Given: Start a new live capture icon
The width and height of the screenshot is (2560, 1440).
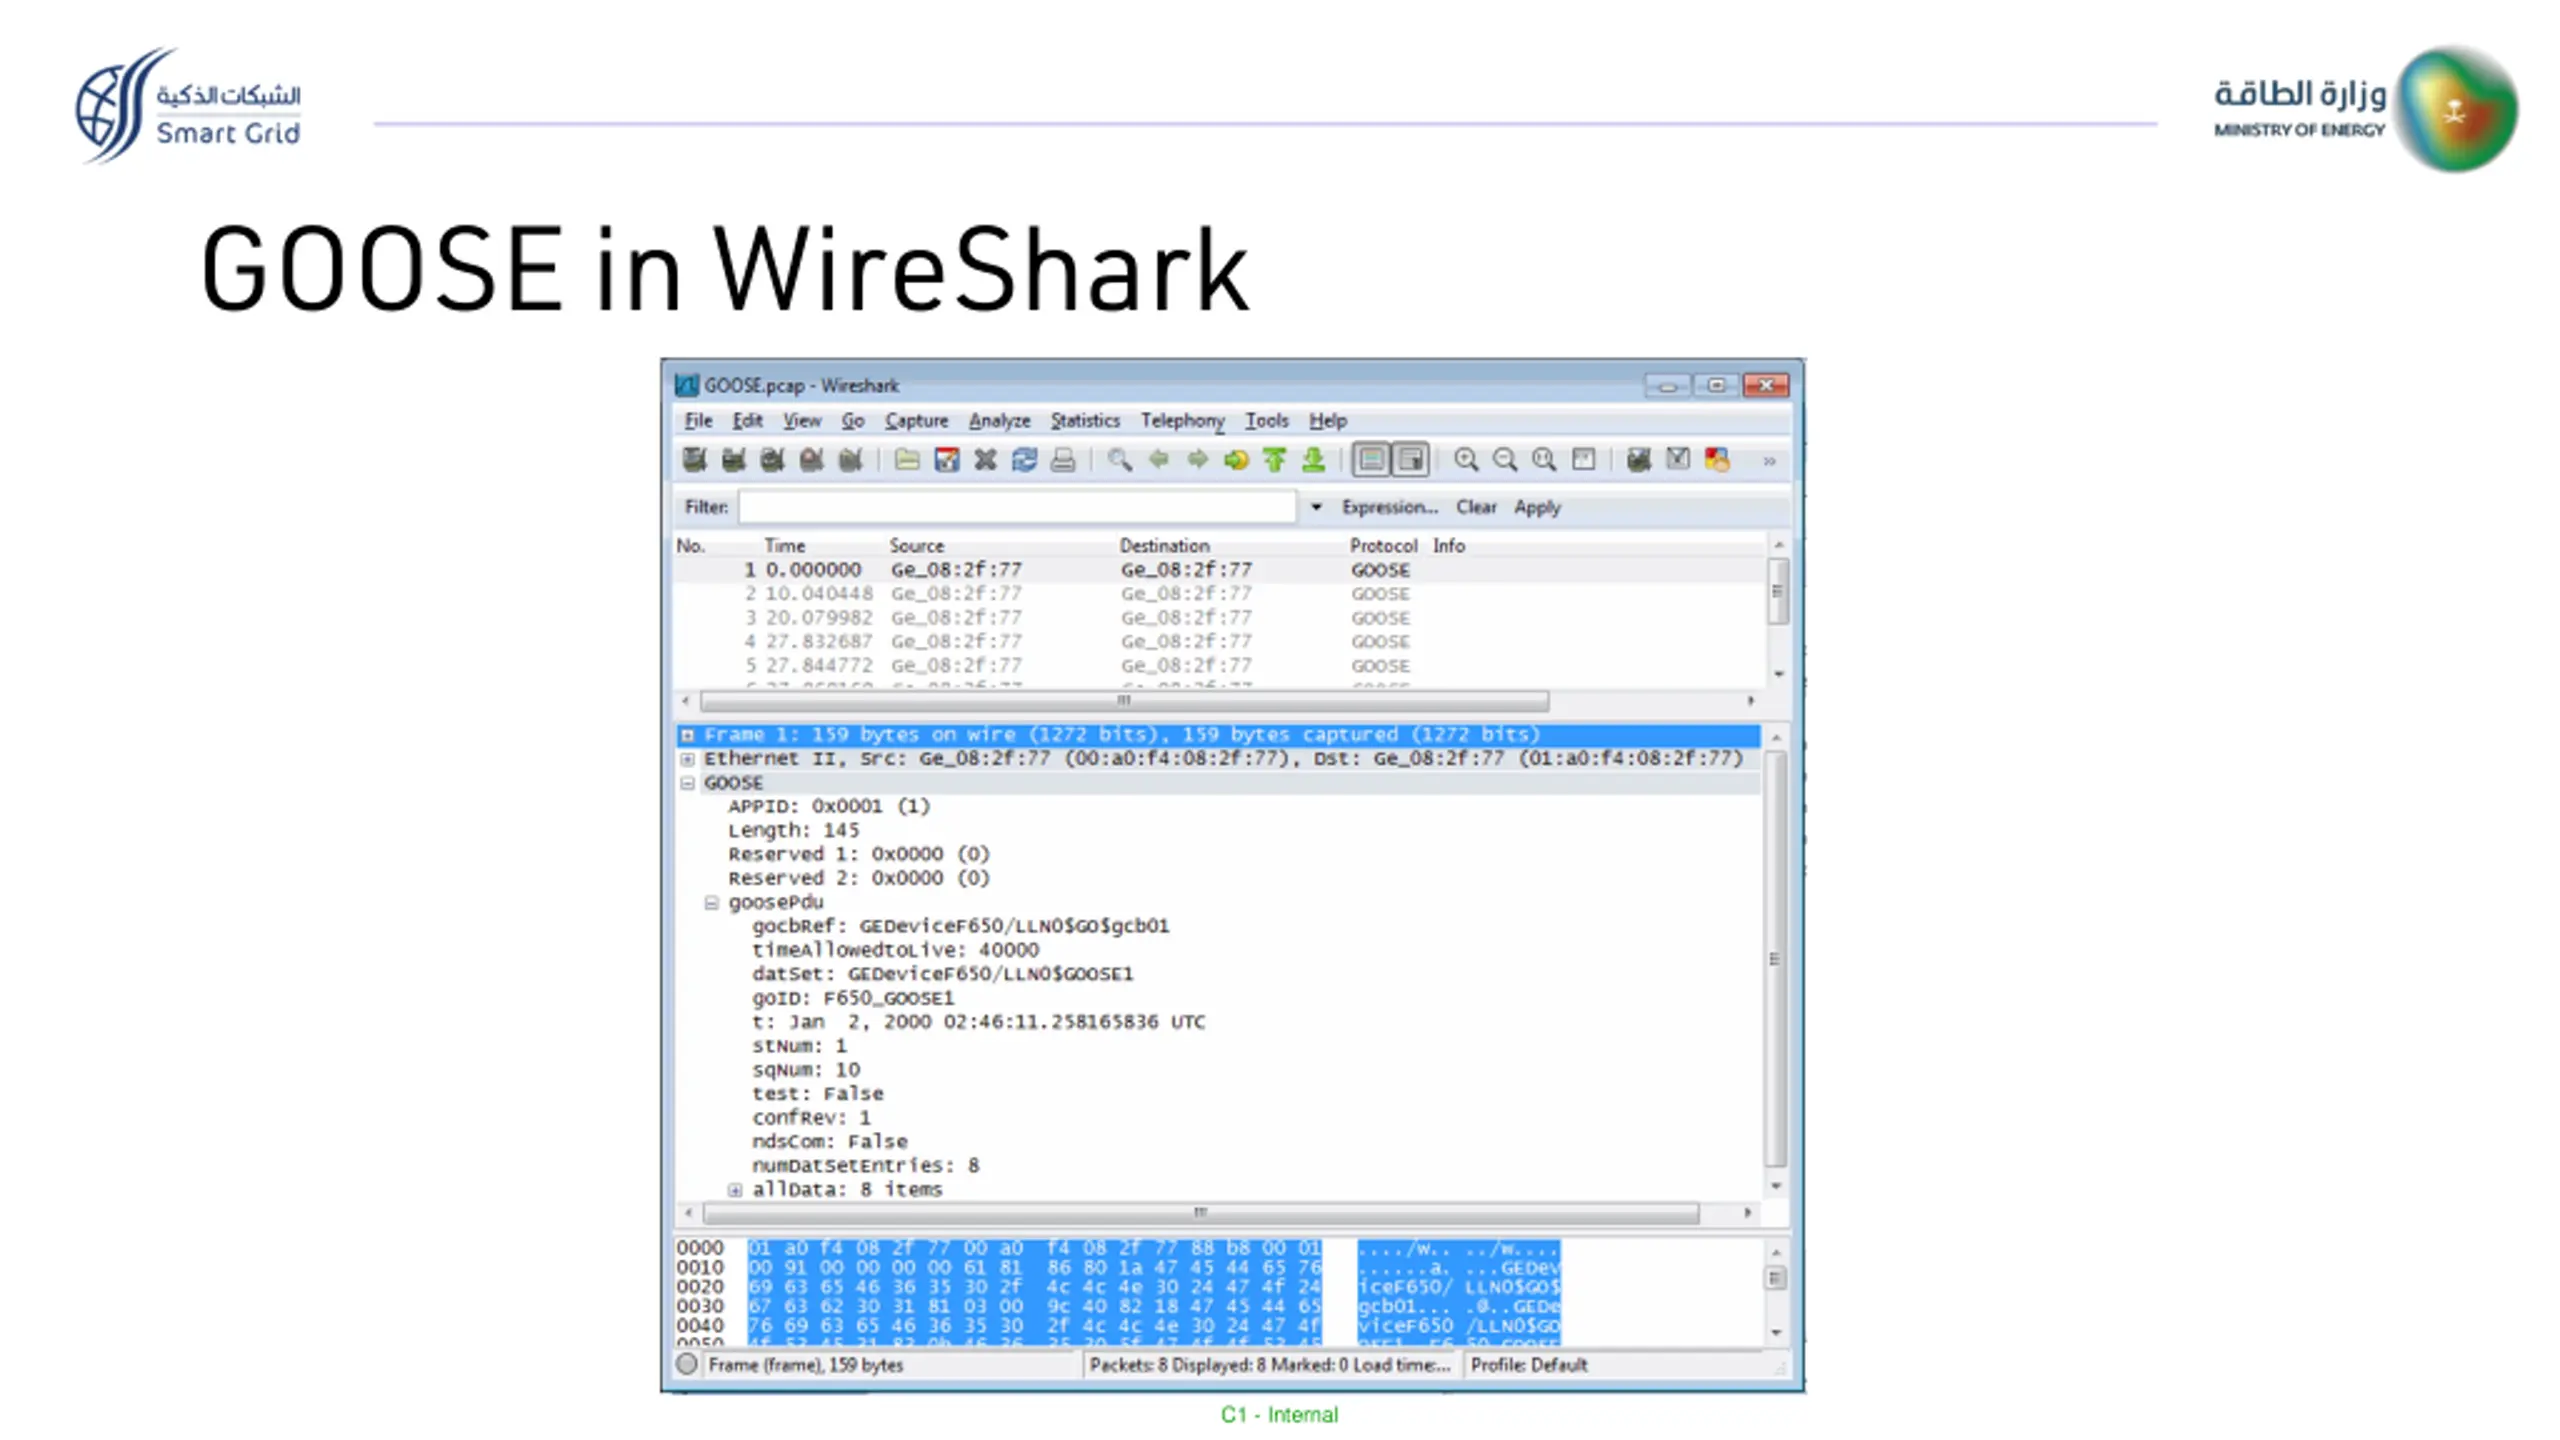Looking at the screenshot, I should click(772, 460).
